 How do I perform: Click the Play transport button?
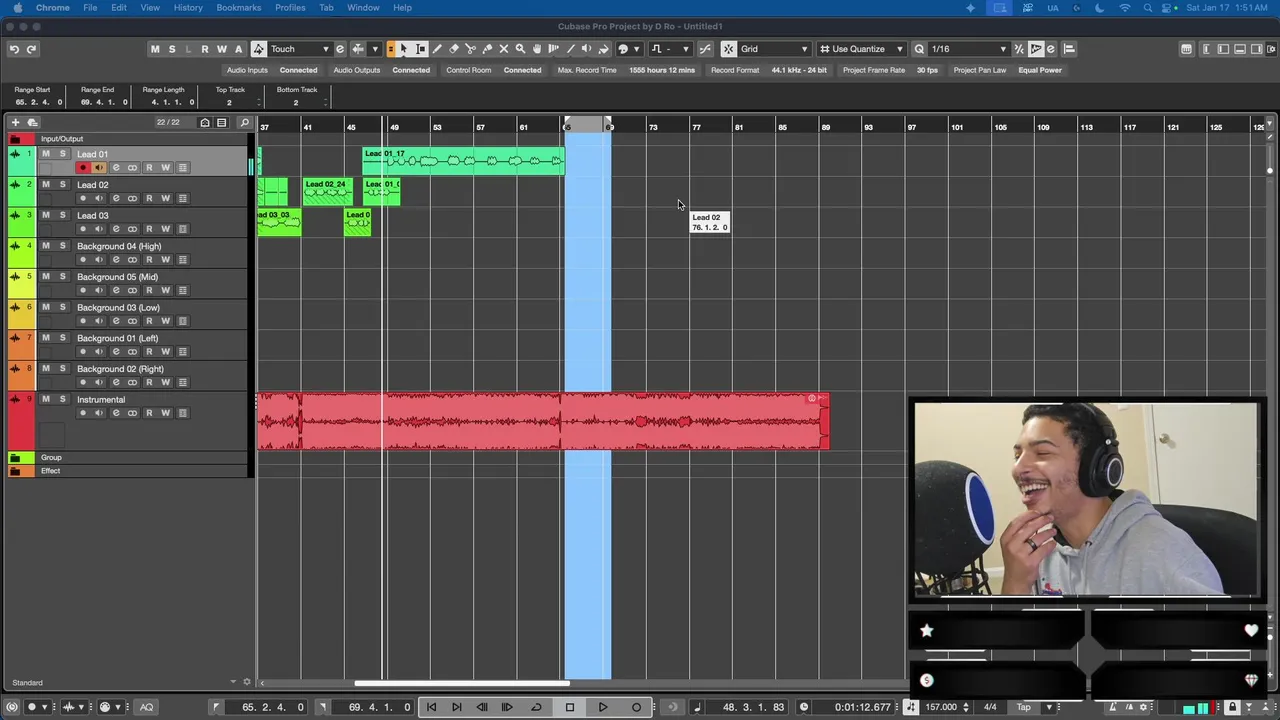pos(603,707)
